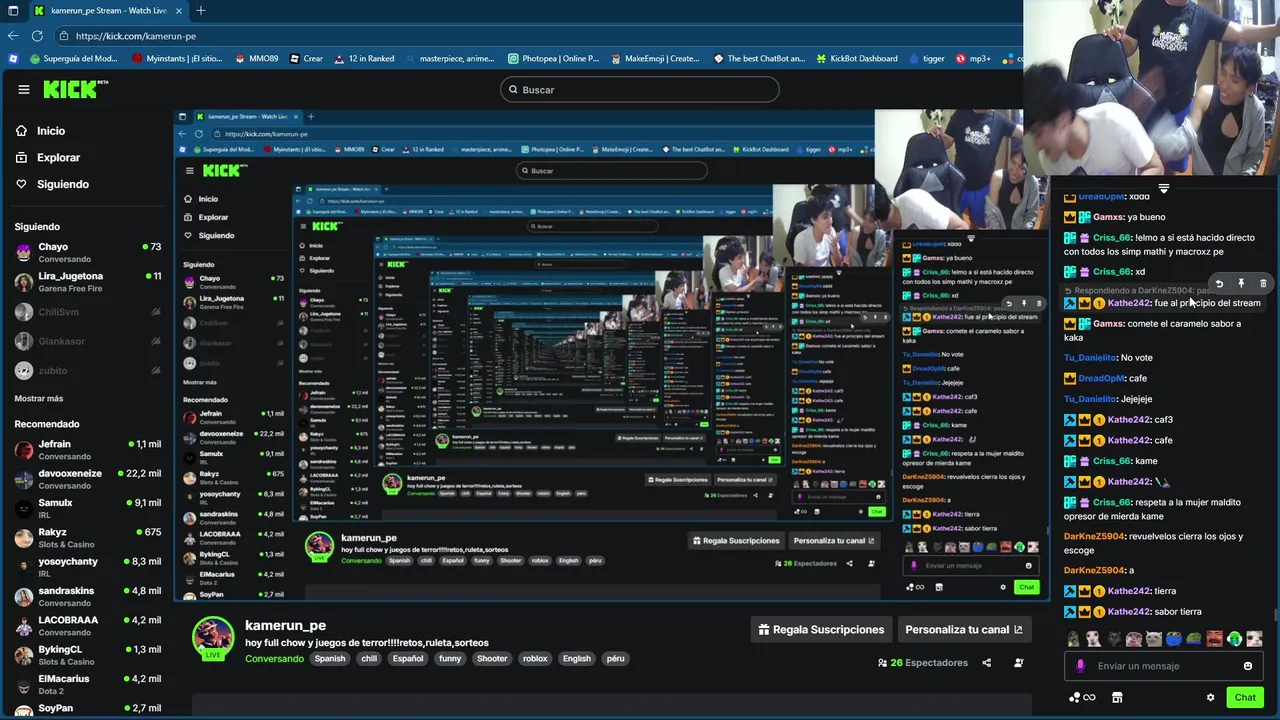This screenshot has height=720, width=1280.
Task: Click the gift icon on Regala Suscripciones
Action: 764,630
